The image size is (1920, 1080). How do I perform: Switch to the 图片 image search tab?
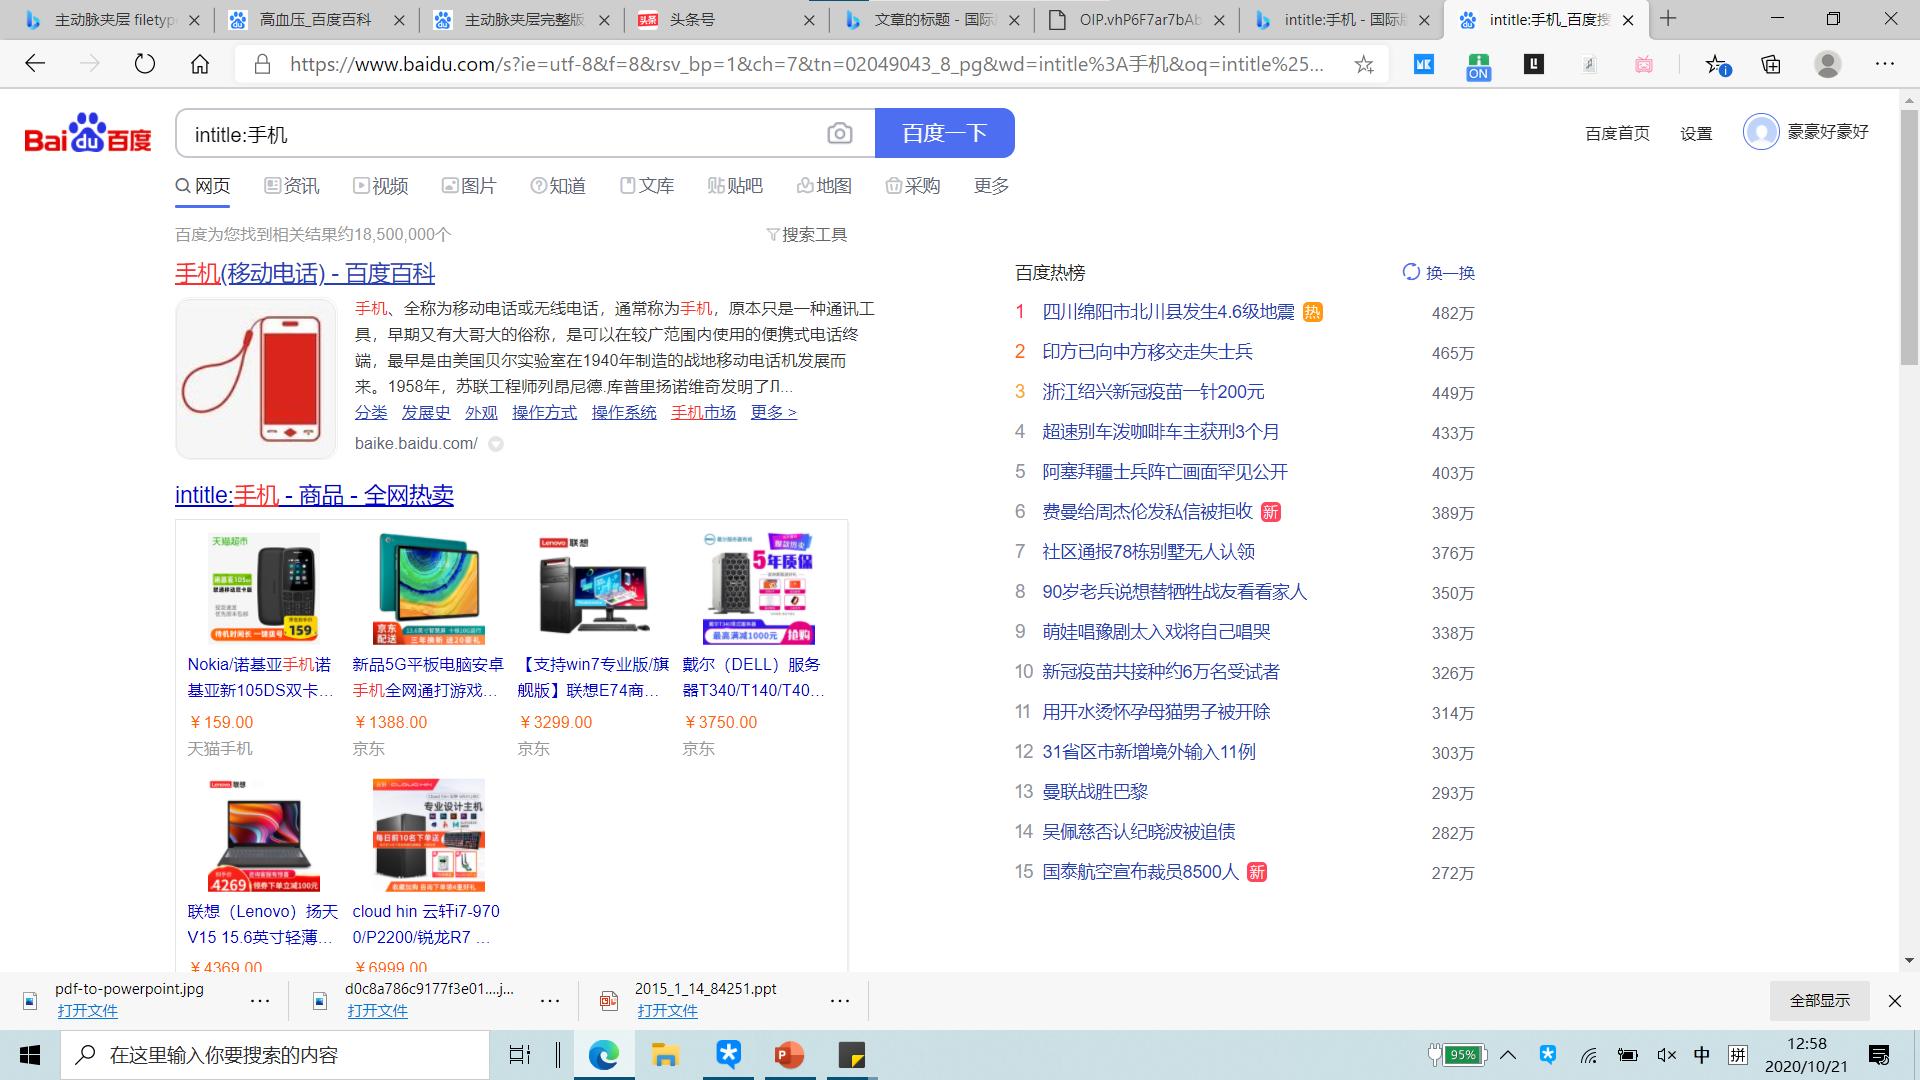tap(469, 185)
